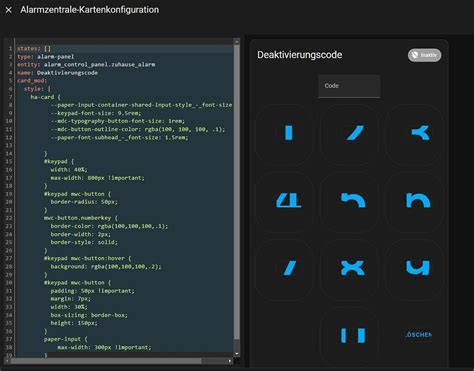Viewport: 474px width, 371px height.
Task: Click the 'Deaktivierungscode' card heading
Action: (x=299, y=55)
